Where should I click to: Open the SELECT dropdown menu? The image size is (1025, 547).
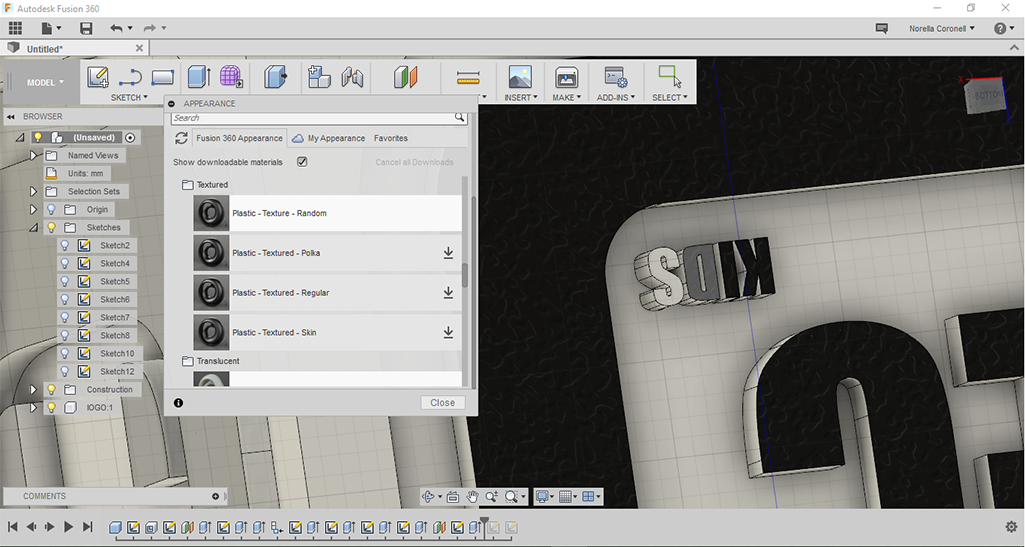[669, 97]
